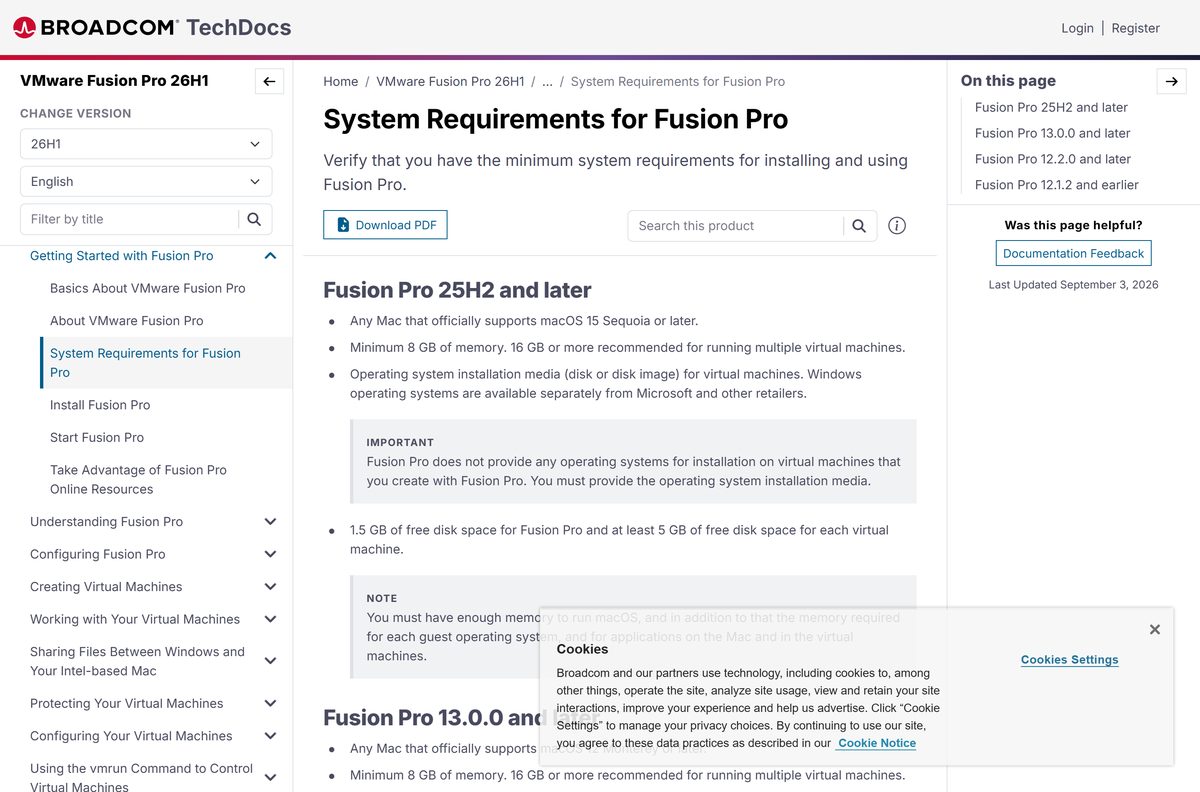This screenshot has width=1200, height=792.
Task: Open the Cookie Notice link
Action: point(877,743)
